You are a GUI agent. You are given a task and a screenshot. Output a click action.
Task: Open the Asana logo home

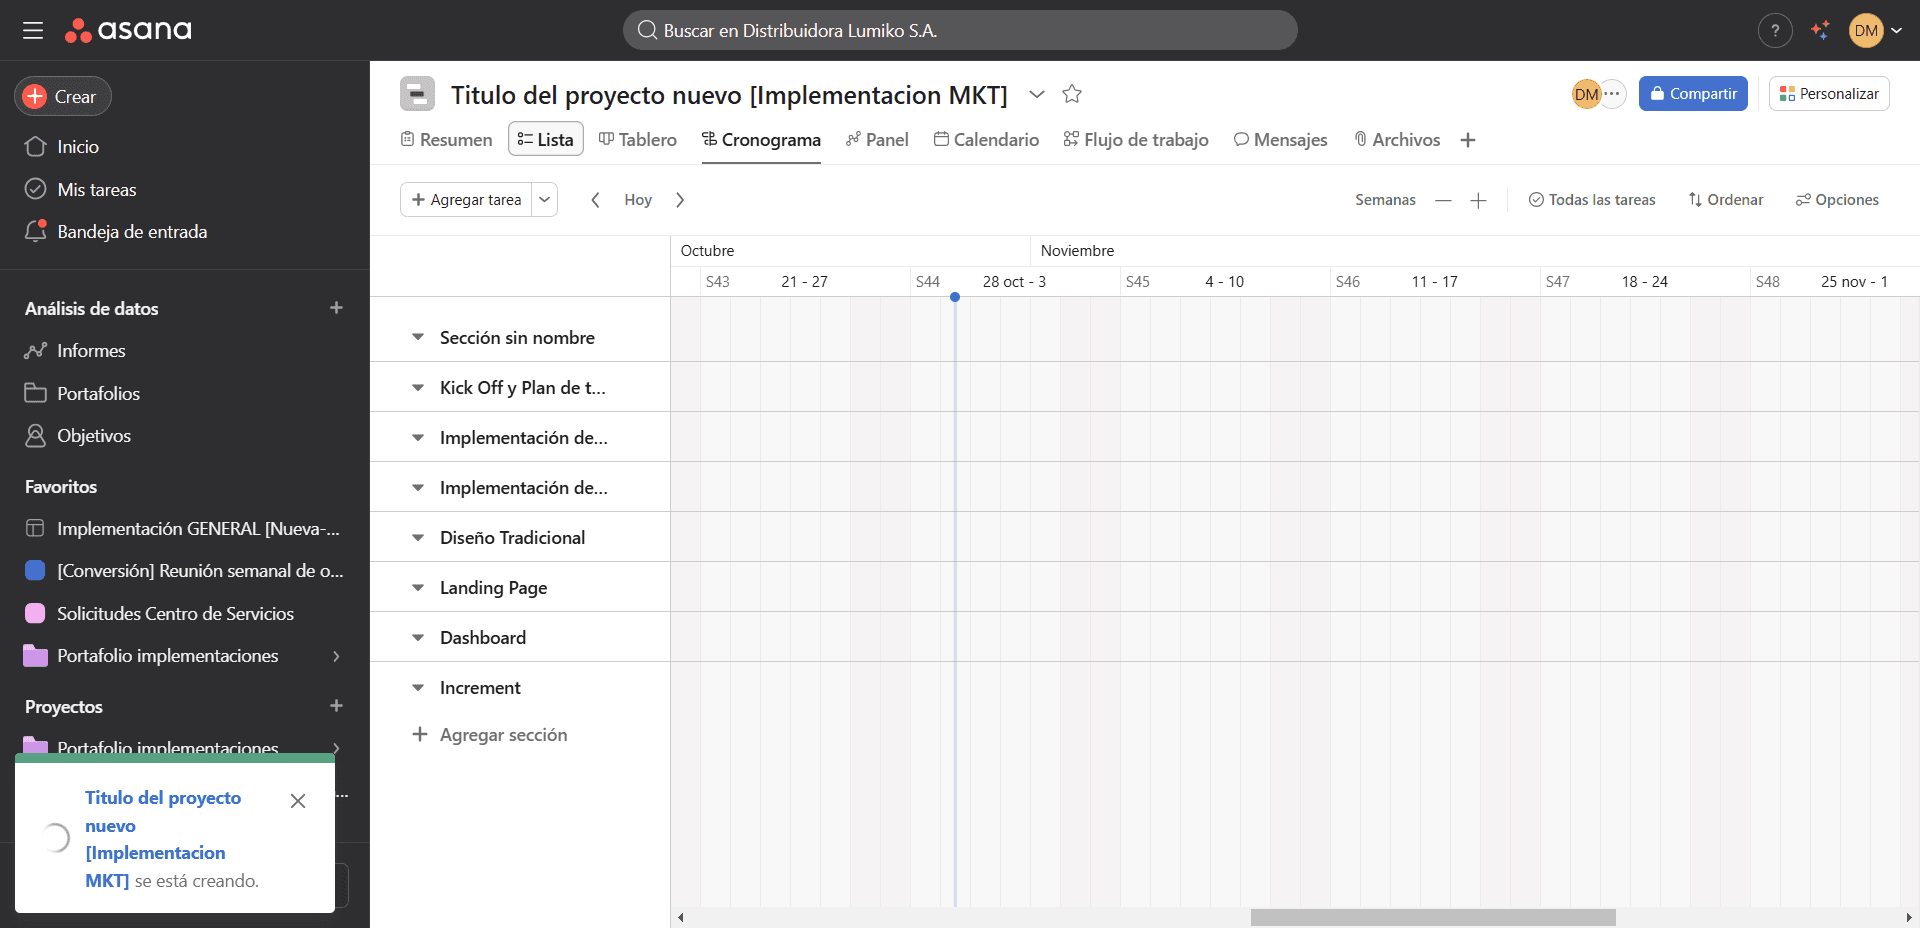pyautogui.click(x=128, y=30)
